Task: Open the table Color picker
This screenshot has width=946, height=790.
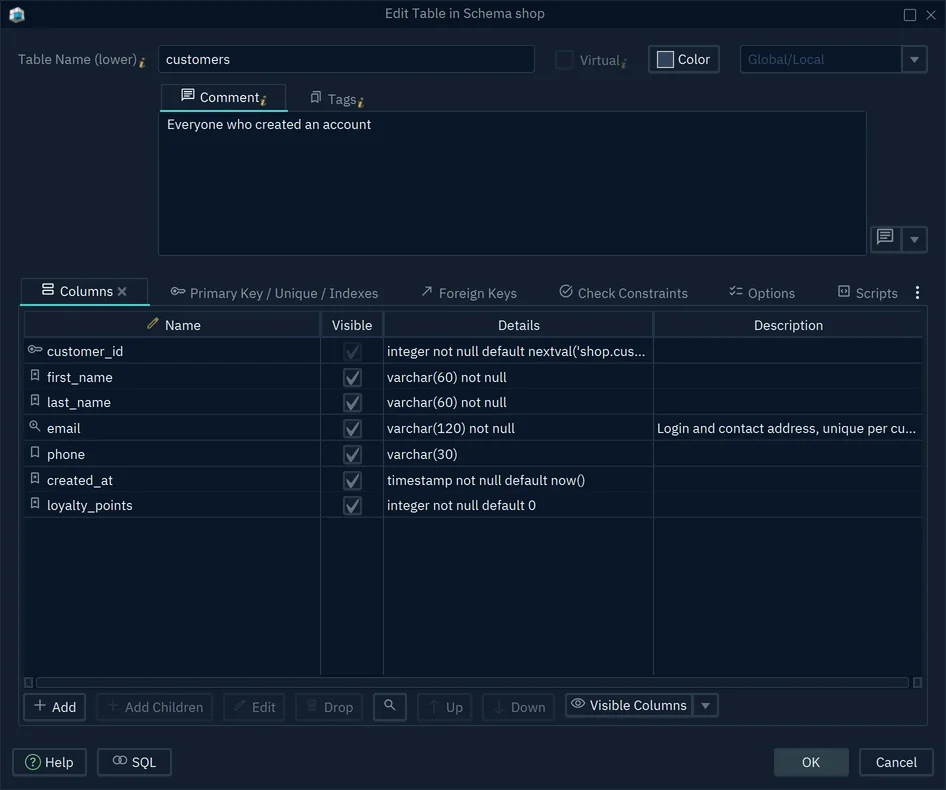Action: tap(684, 60)
